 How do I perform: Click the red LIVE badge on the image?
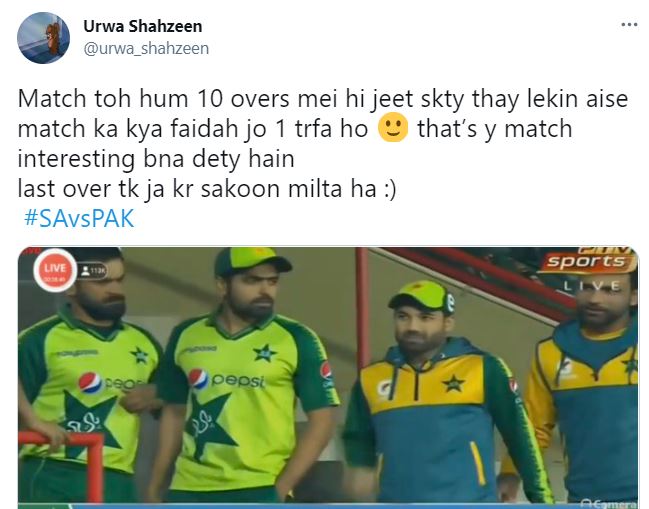[x=55, y=270]
